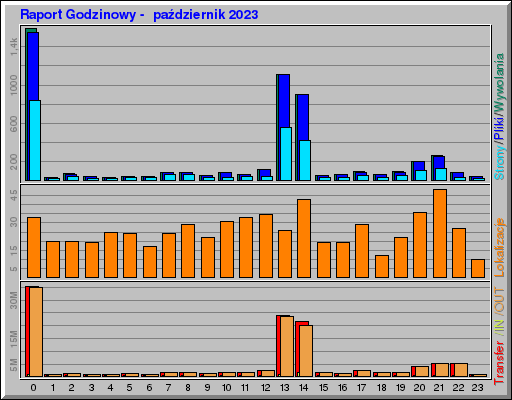Click the hour label '0' on x-axis
Image resolution: width=512 pixels, height=400 pixels.
click(33, 388)
